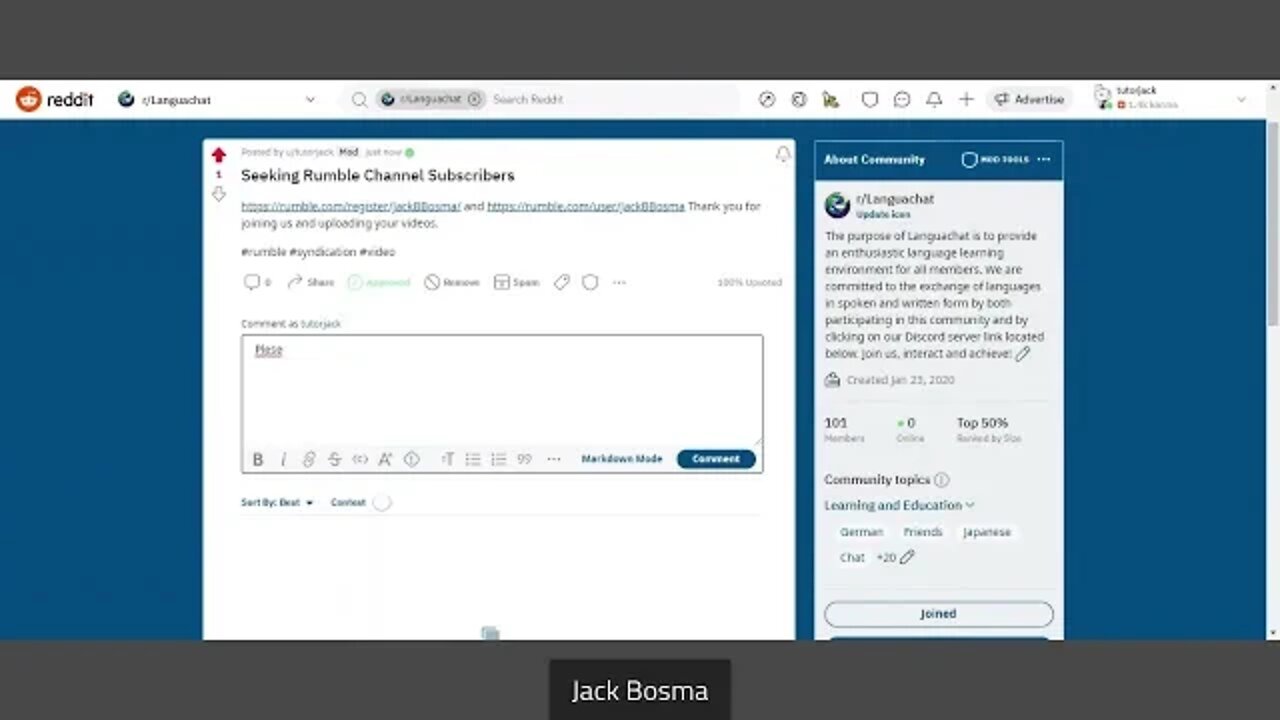This screenshot has width=1280, height=720.
Task: Mark the post as Spam
Action: (517, 282)
